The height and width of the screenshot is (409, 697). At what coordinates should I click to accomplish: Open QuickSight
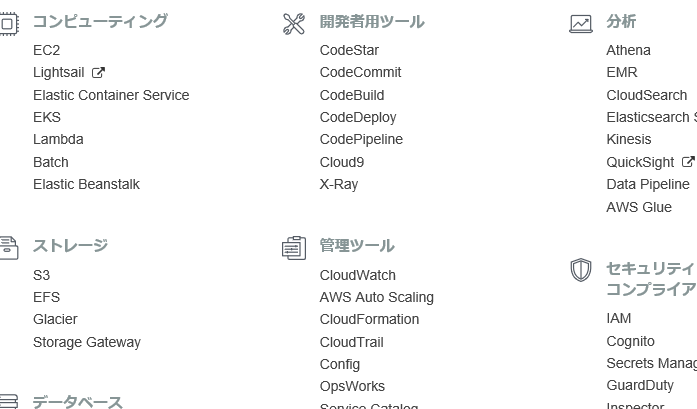pos(641,162)
